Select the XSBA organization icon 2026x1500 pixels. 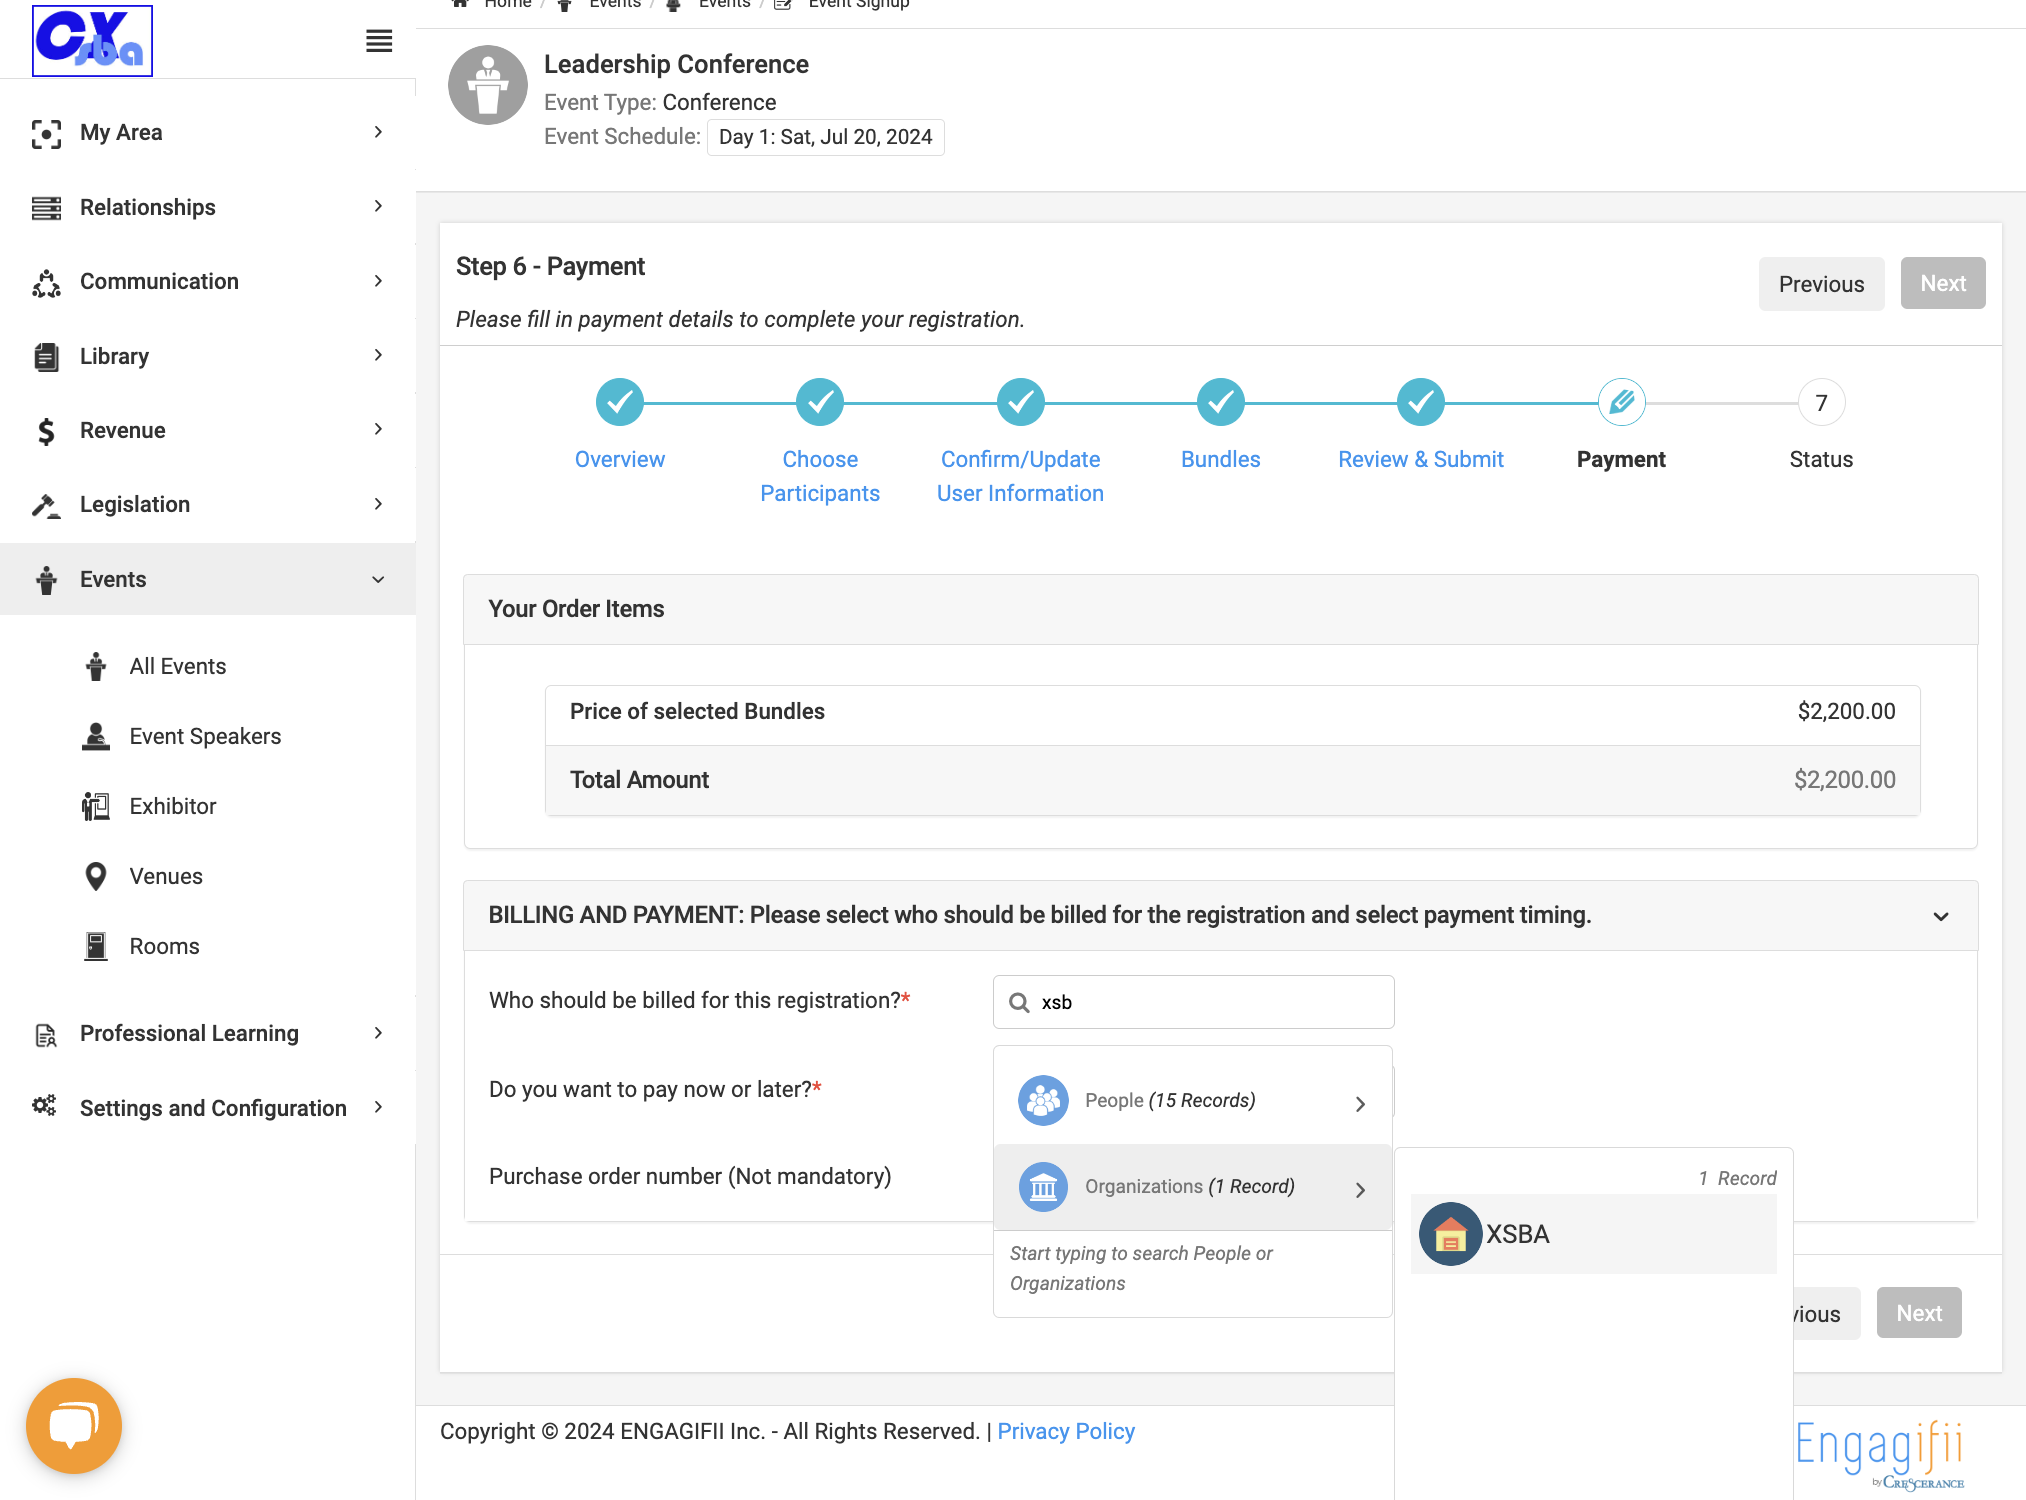[1450, 1234]
